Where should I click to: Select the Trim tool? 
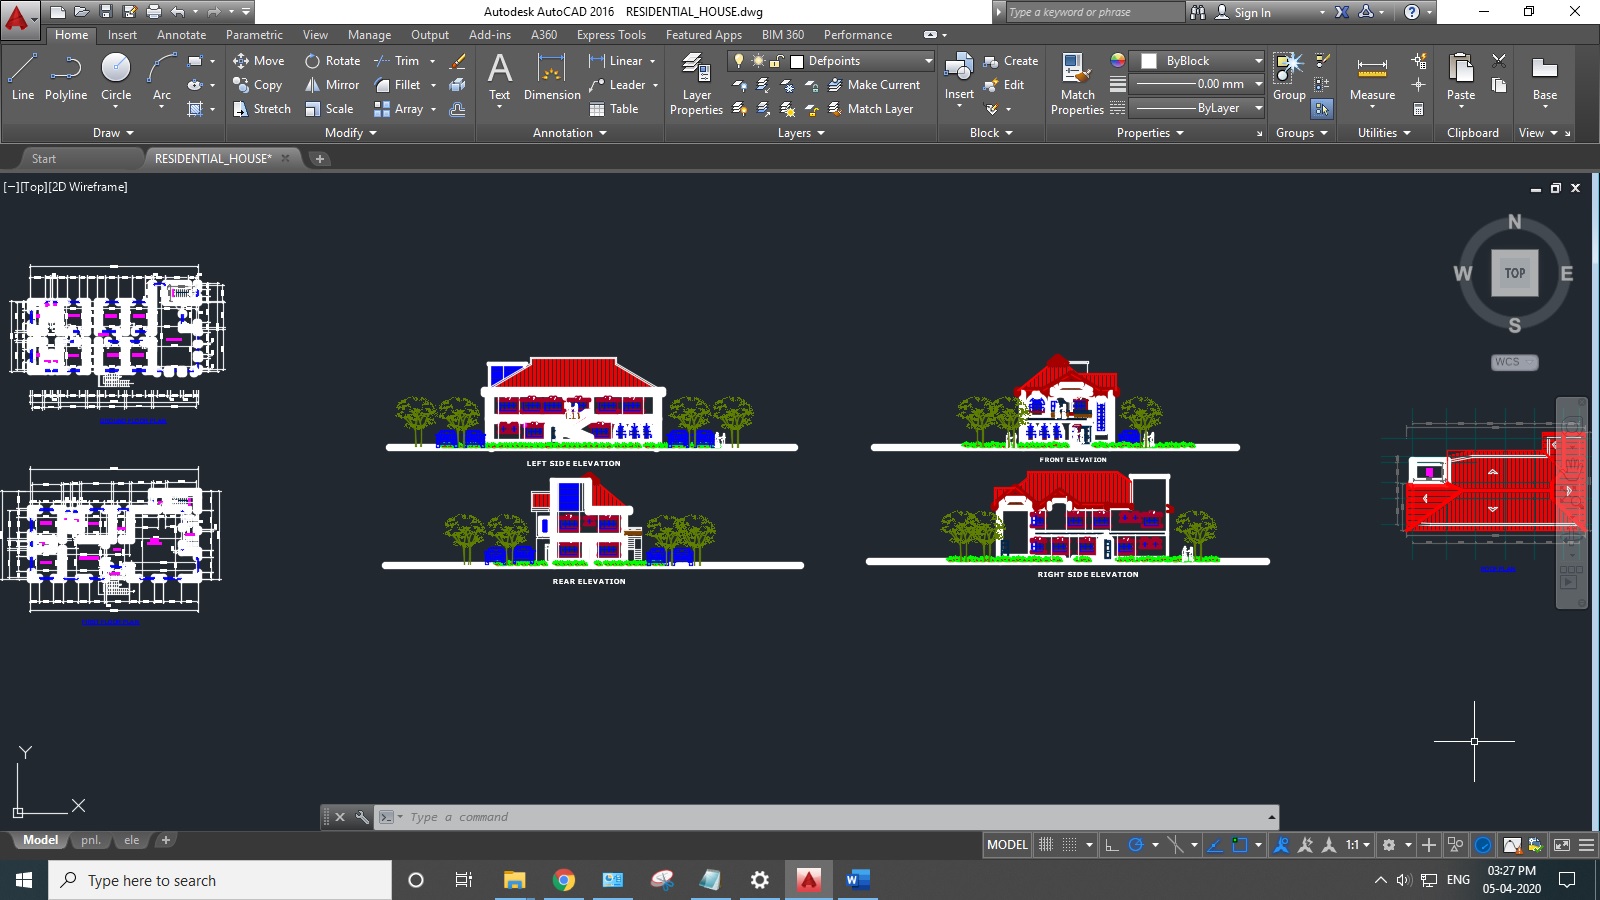click(399, 60)
